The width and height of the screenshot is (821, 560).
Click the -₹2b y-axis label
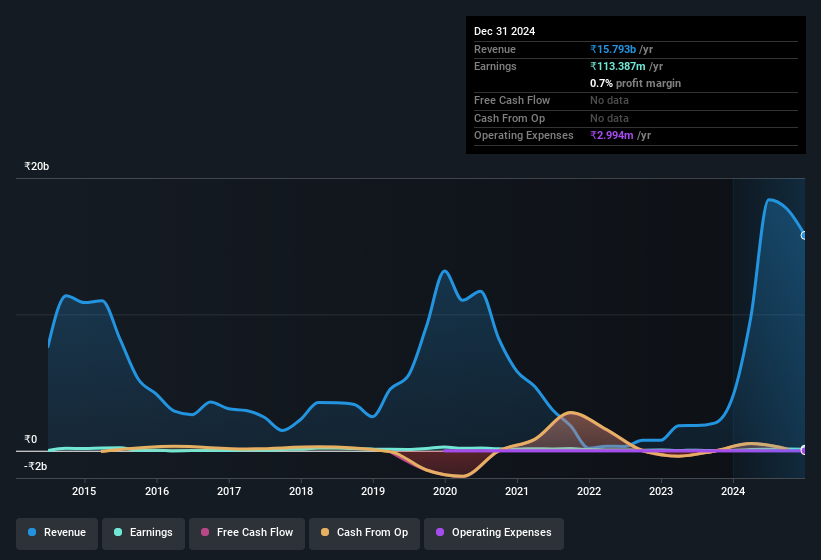pyautogui.click(x=36, y=466)
